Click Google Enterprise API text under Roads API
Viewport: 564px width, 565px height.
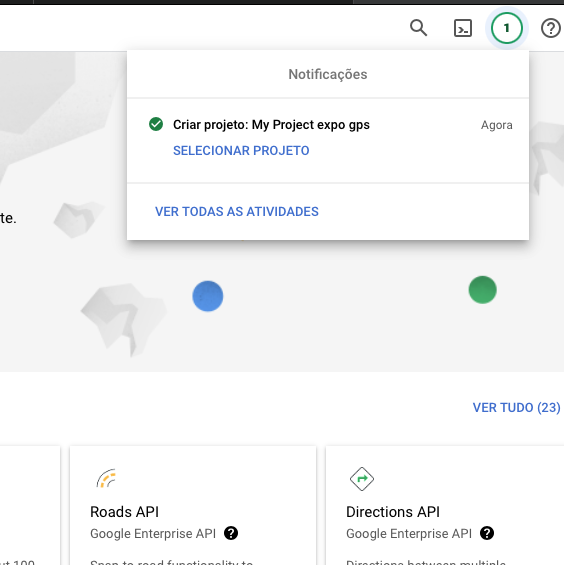pos(153,534)
